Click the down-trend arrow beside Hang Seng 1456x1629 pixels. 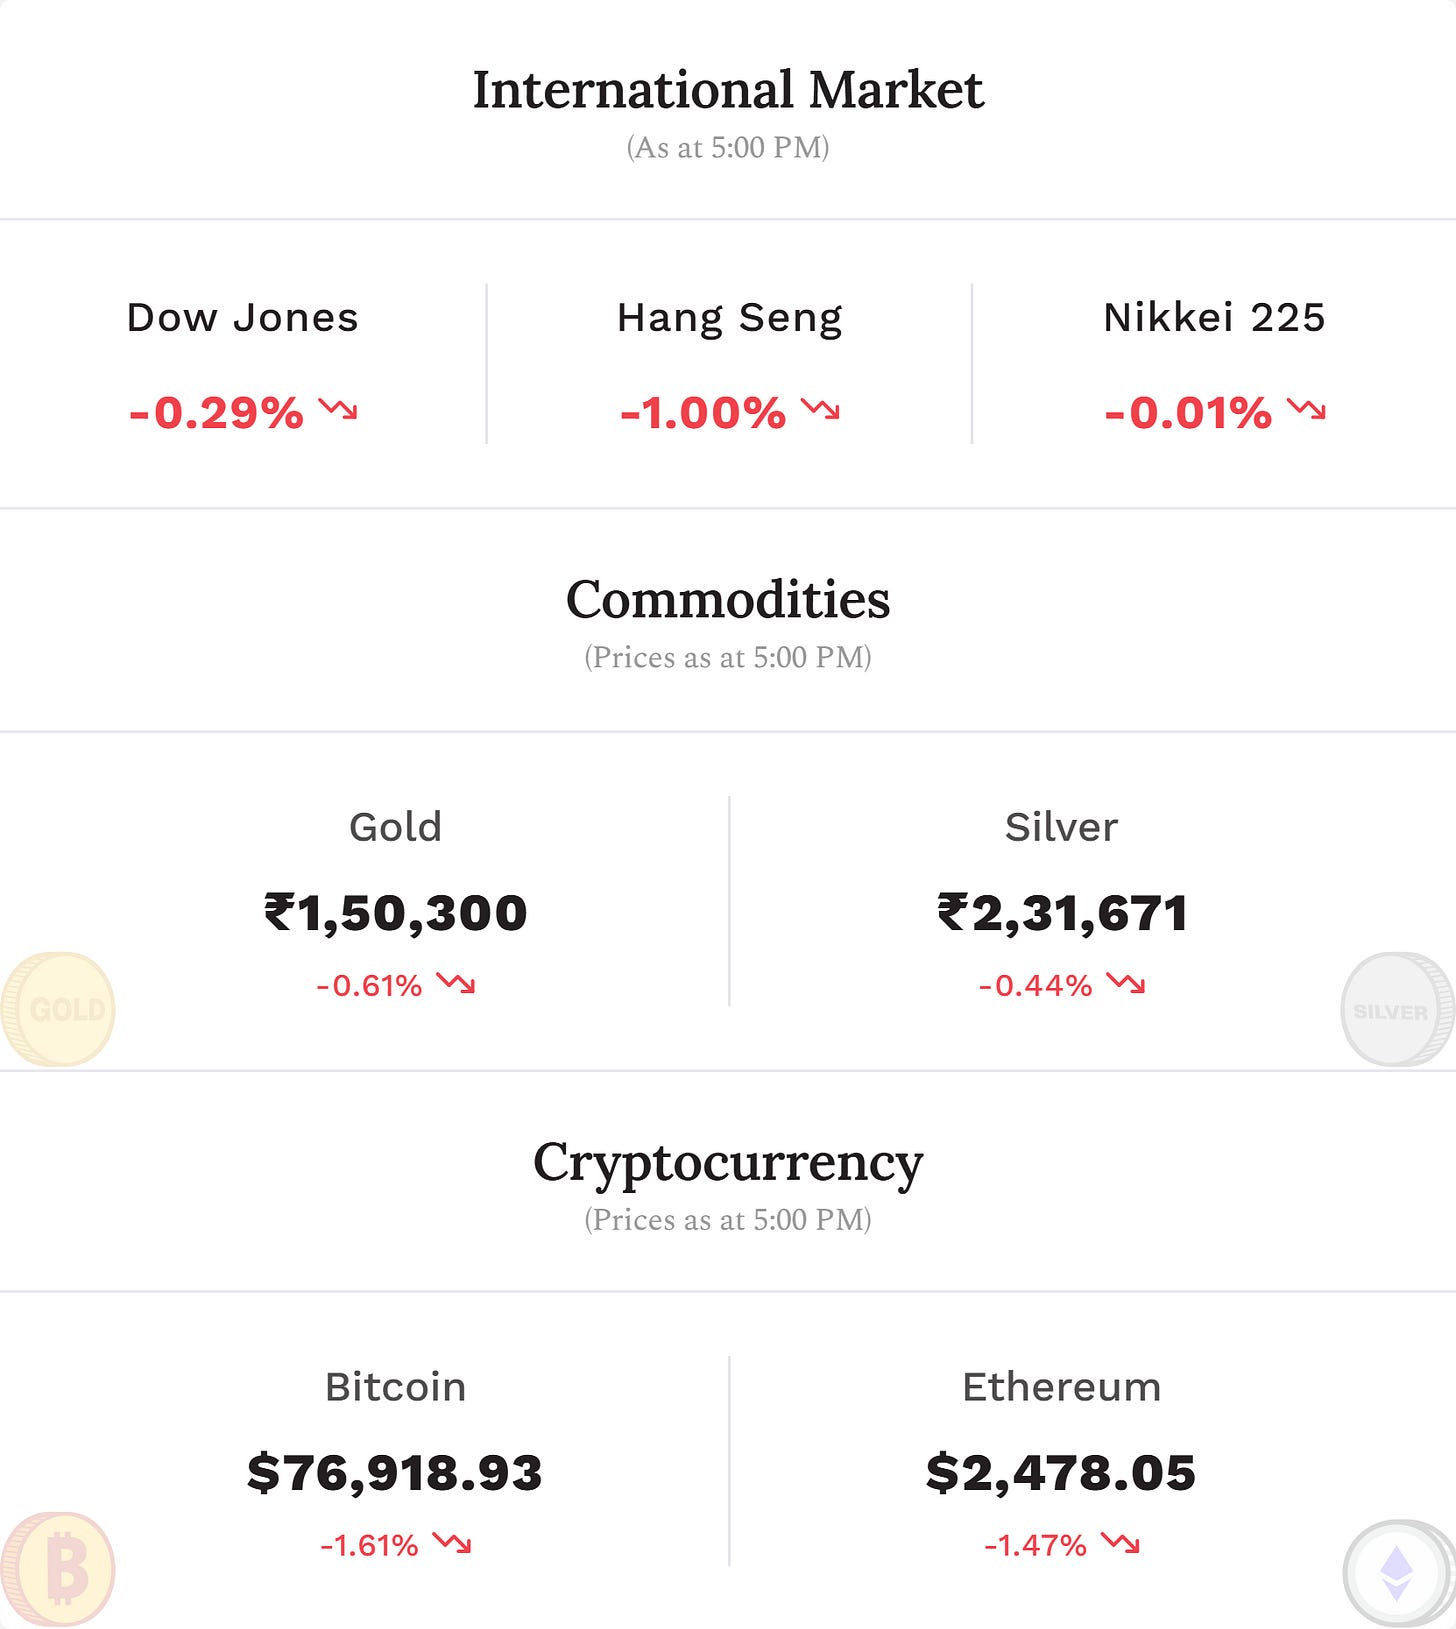820,409
